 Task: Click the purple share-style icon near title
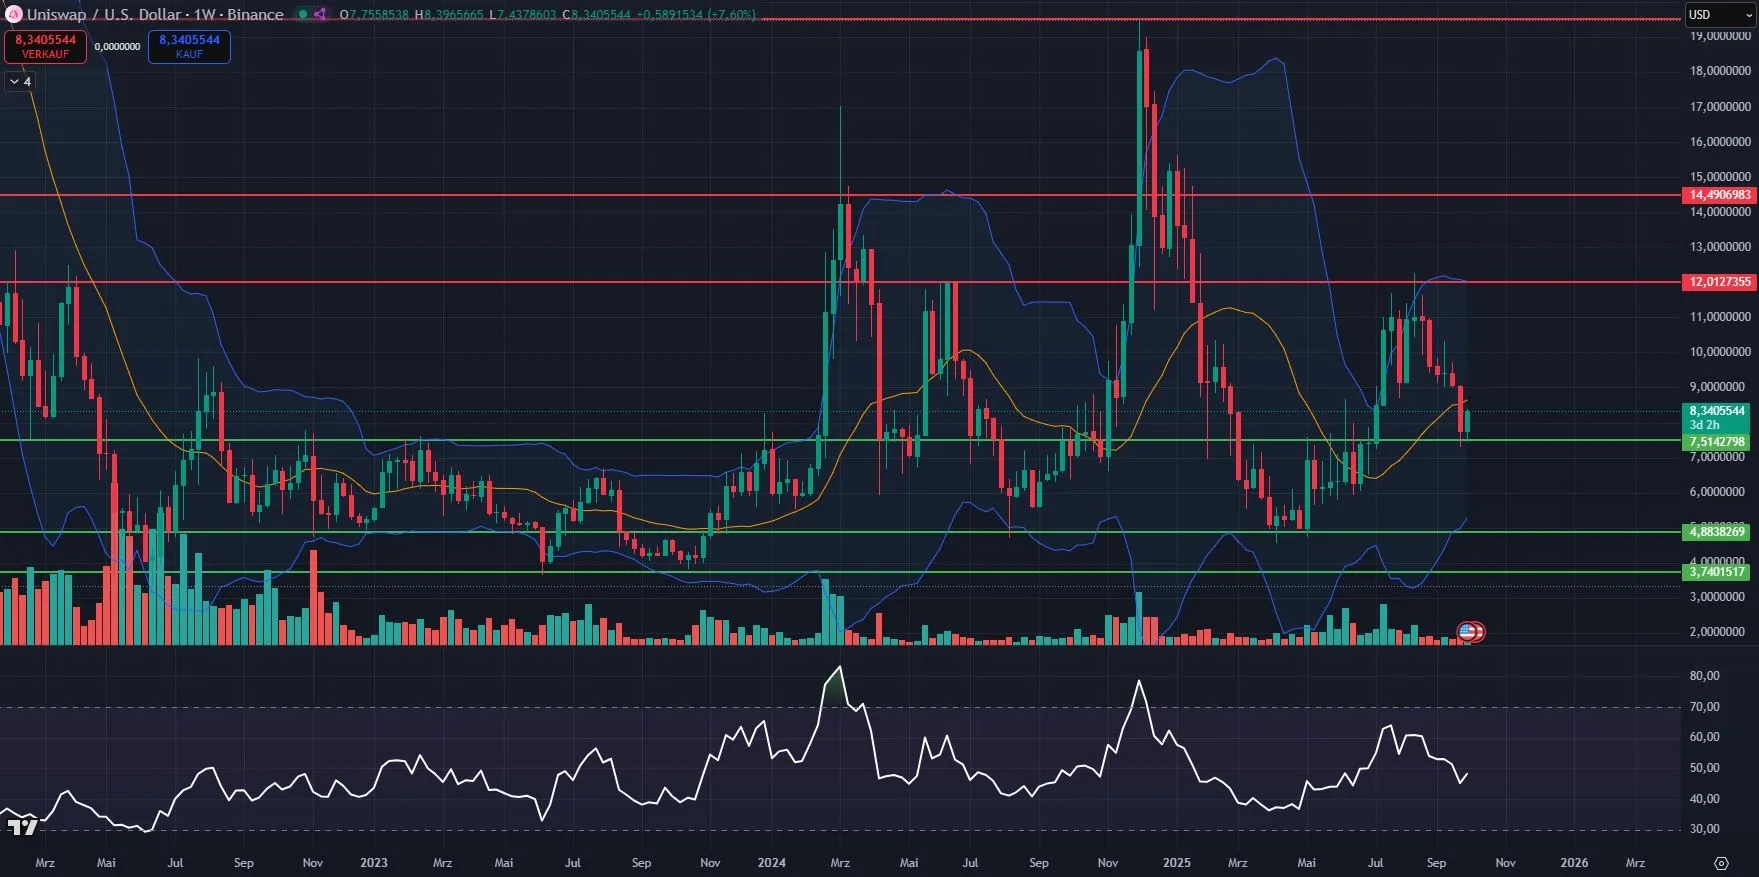tap(319, 14)
